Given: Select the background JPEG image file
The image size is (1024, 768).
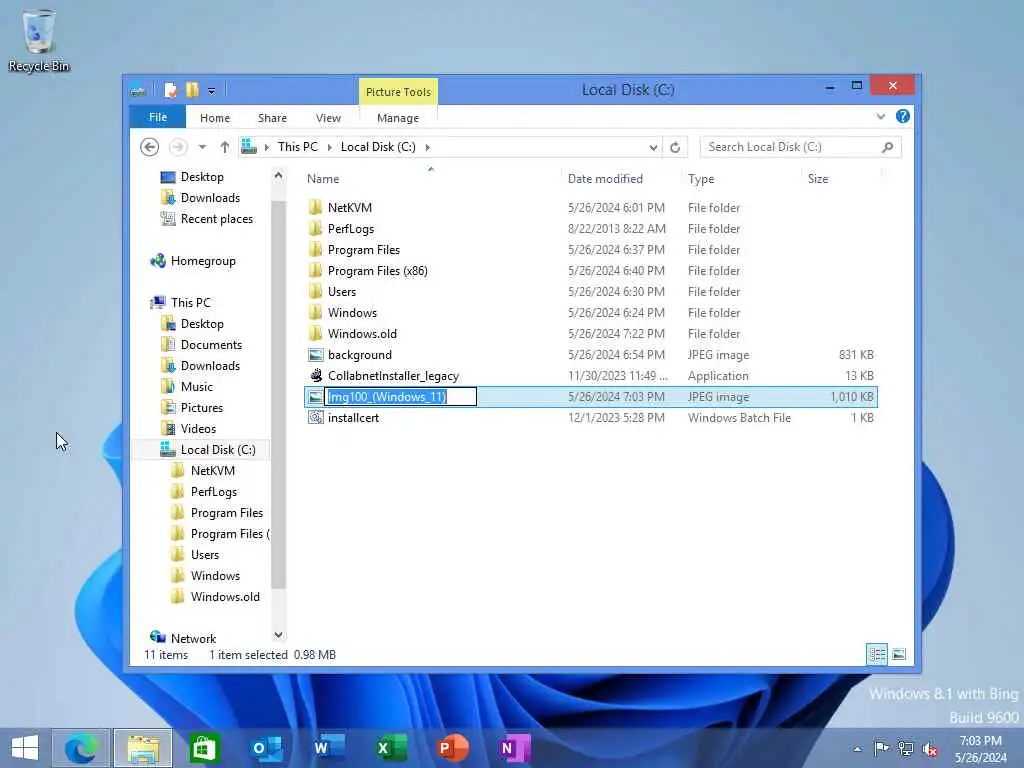Looking at the screenshot, I should coord(360,355).
